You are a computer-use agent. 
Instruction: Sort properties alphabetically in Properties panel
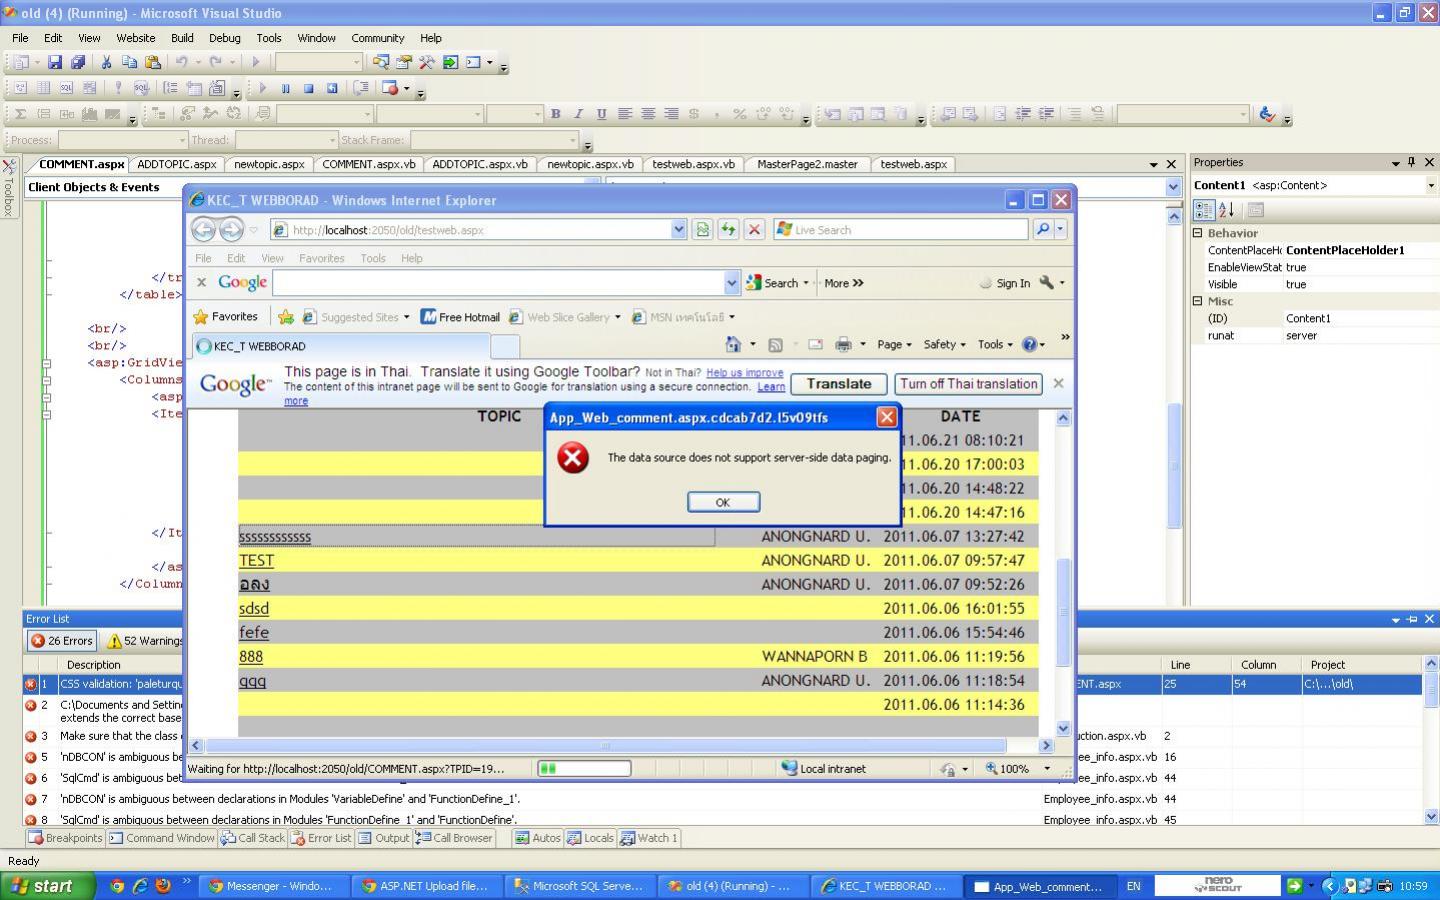[1227, 210]
